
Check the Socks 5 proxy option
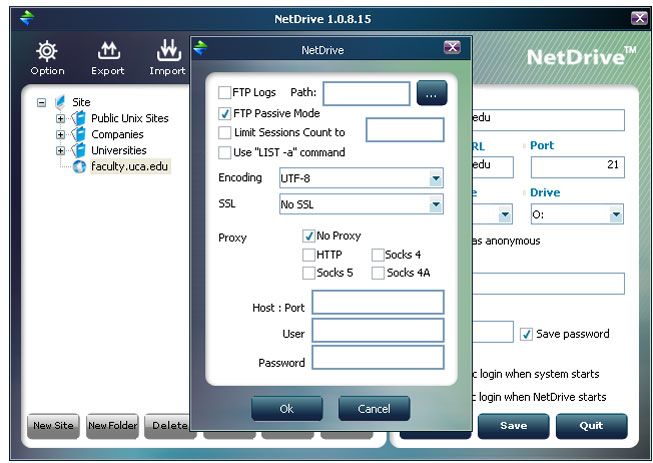coord(309,273)
